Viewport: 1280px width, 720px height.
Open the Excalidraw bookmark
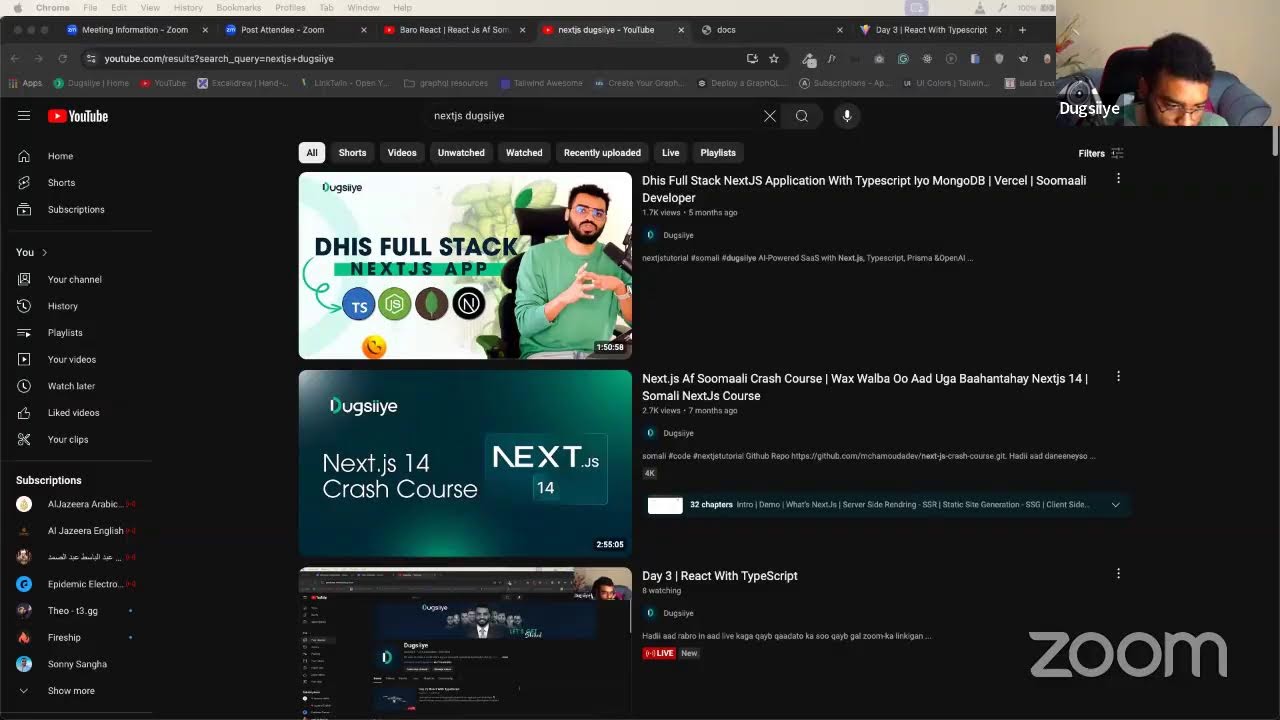(243, 83)
